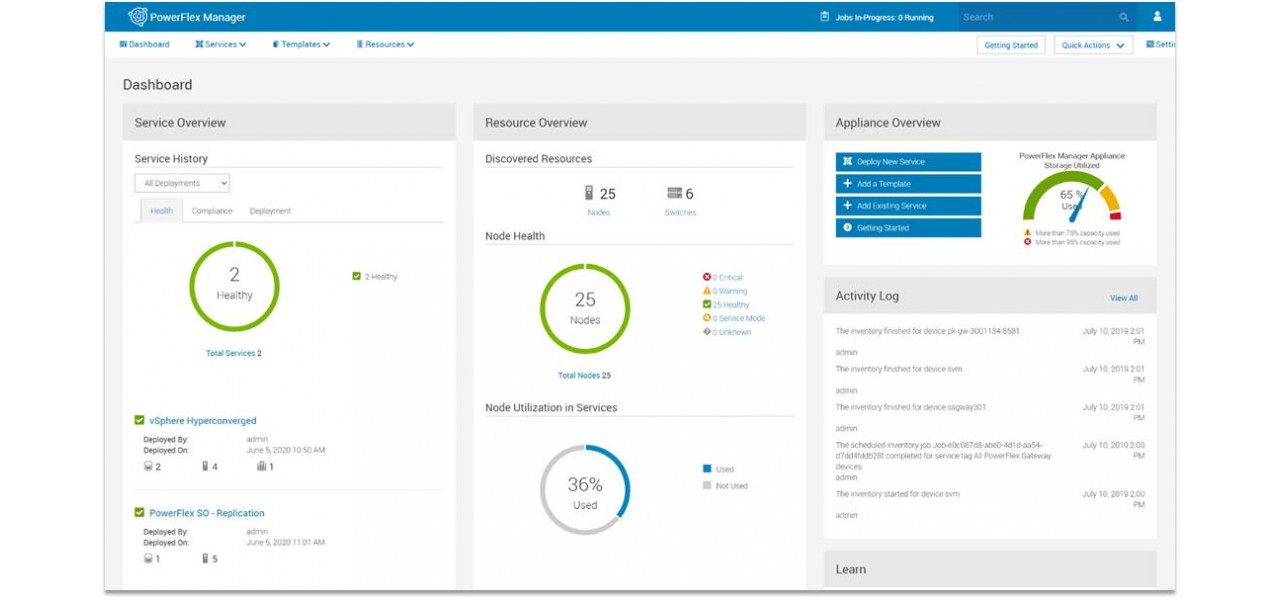Image resolution: width=1280 pixels, height=600 pixels.
Task: Click the Getting Started circle icon in Appliance Overview
Action: coord(847,228)
